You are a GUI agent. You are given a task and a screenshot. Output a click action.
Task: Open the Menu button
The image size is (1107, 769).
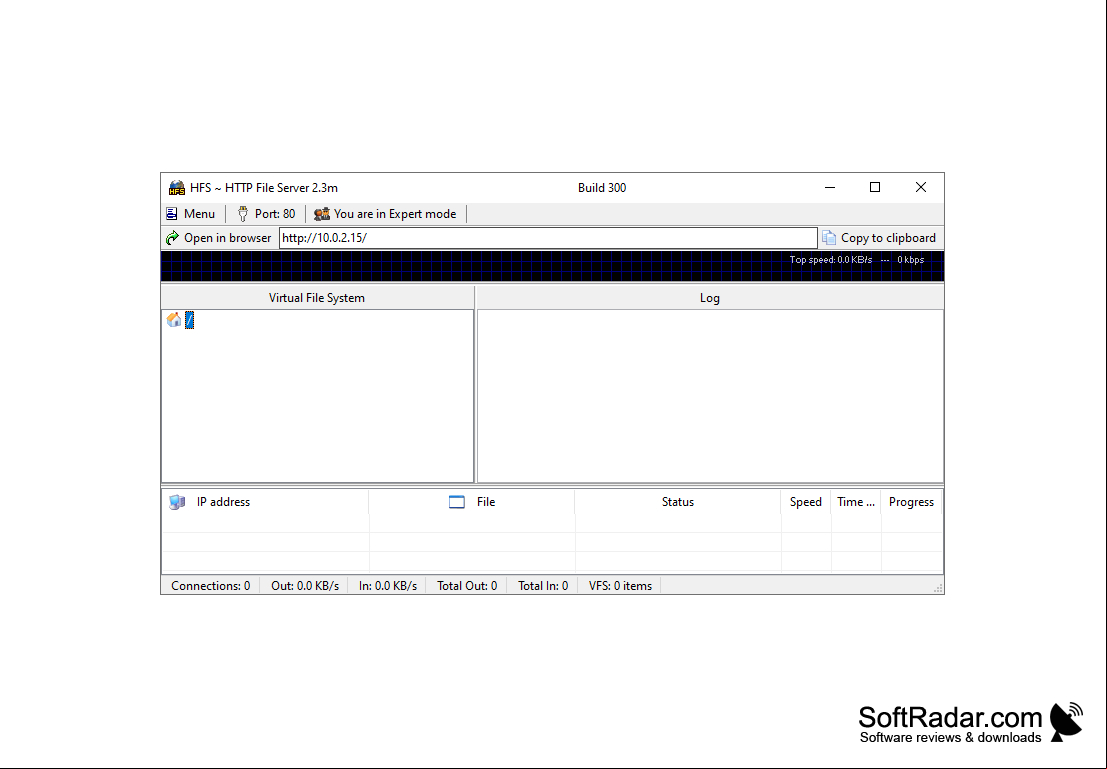[191, 214]
